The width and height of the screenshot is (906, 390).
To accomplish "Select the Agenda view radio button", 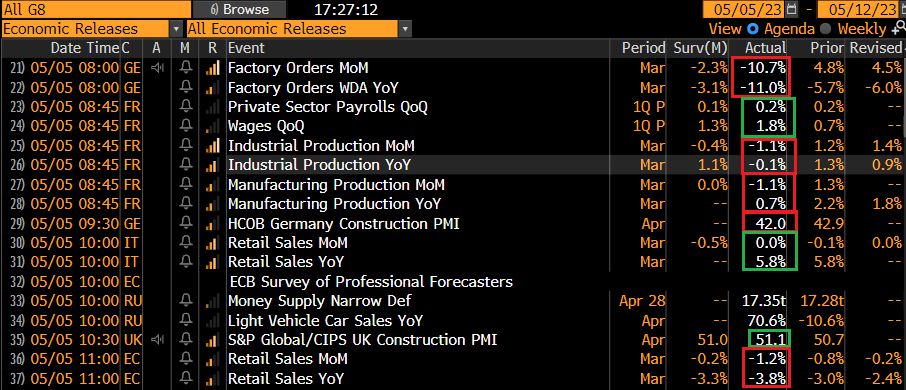I will tap(752, 28).
